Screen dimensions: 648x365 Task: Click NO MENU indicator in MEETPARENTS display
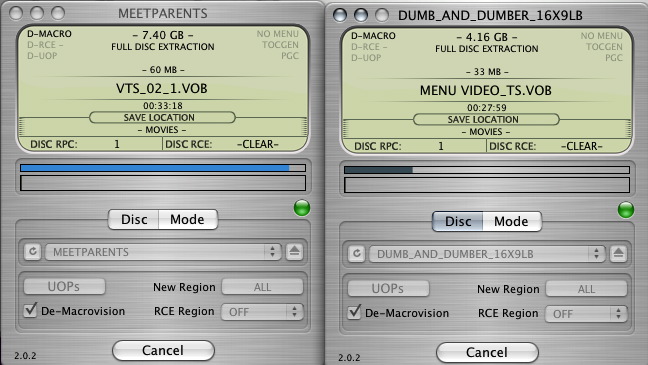277,34
